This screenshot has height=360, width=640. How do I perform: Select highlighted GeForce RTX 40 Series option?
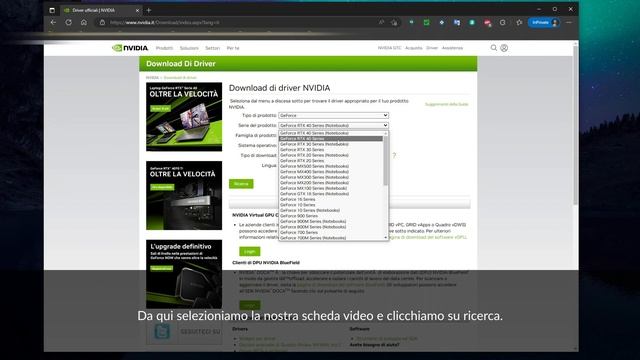point(331,139)
